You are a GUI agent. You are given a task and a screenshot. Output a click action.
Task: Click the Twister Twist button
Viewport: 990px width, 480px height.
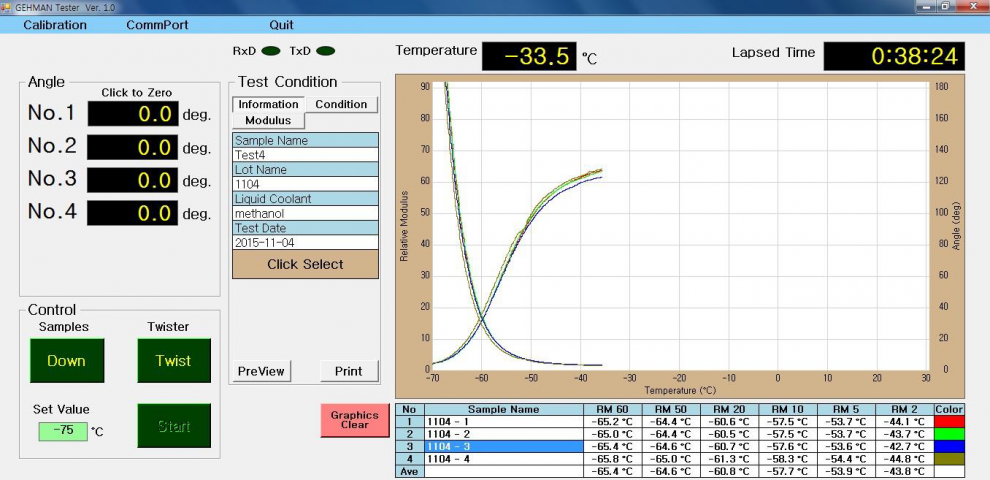click(x=174, y=361)
